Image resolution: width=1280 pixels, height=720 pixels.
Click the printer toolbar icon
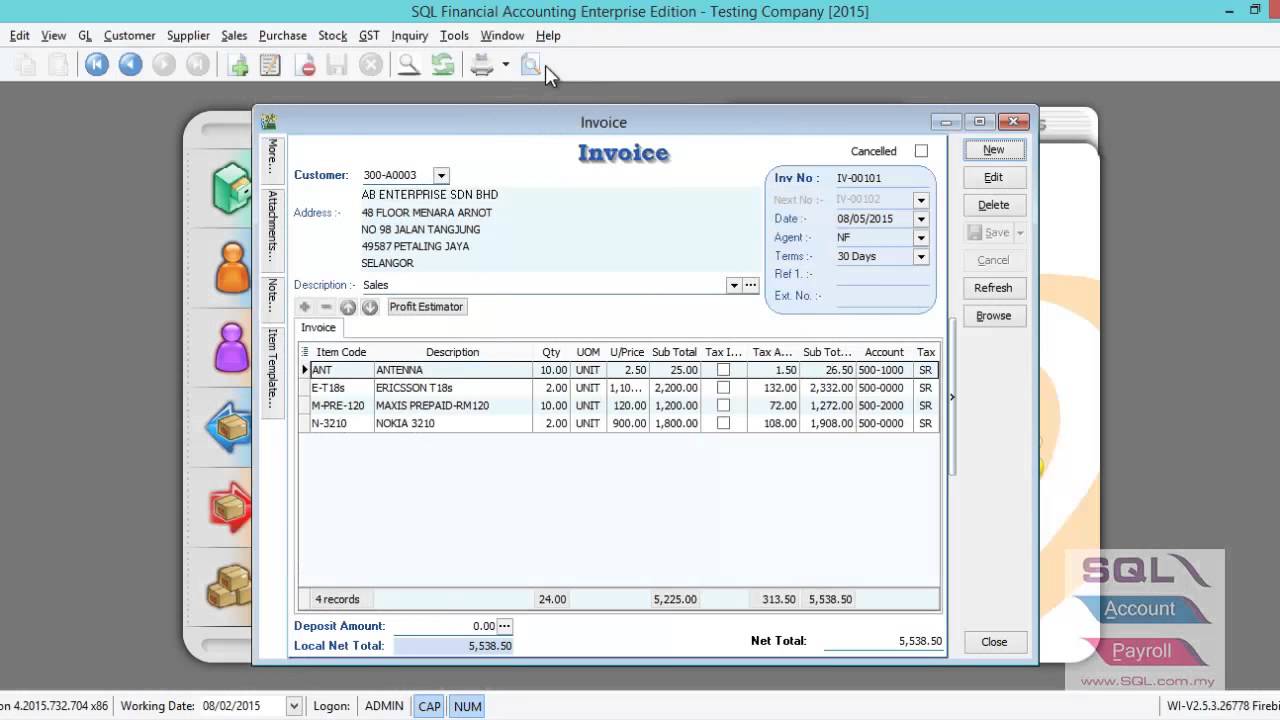point(482,65)
